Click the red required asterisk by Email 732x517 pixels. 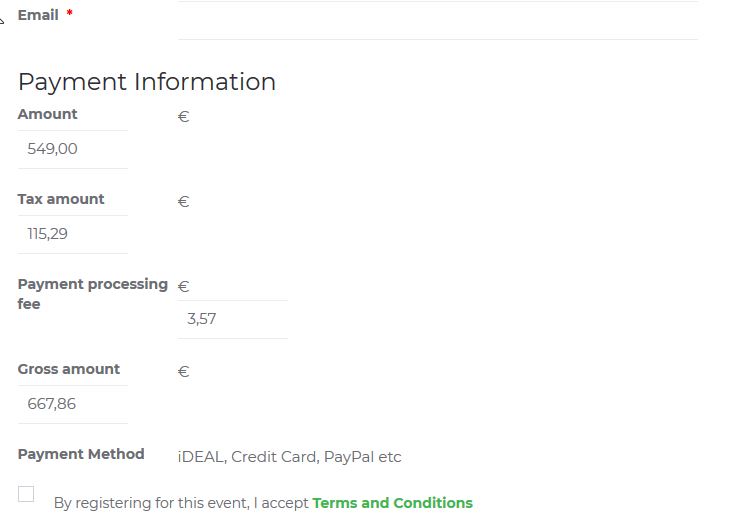pos(69,15)
